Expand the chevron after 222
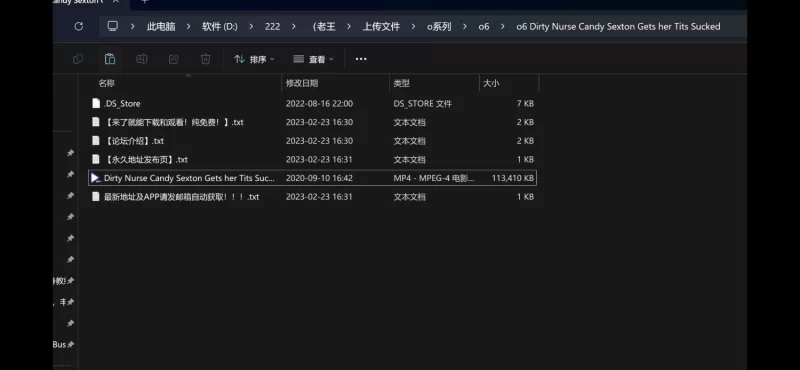 point(293,27)
